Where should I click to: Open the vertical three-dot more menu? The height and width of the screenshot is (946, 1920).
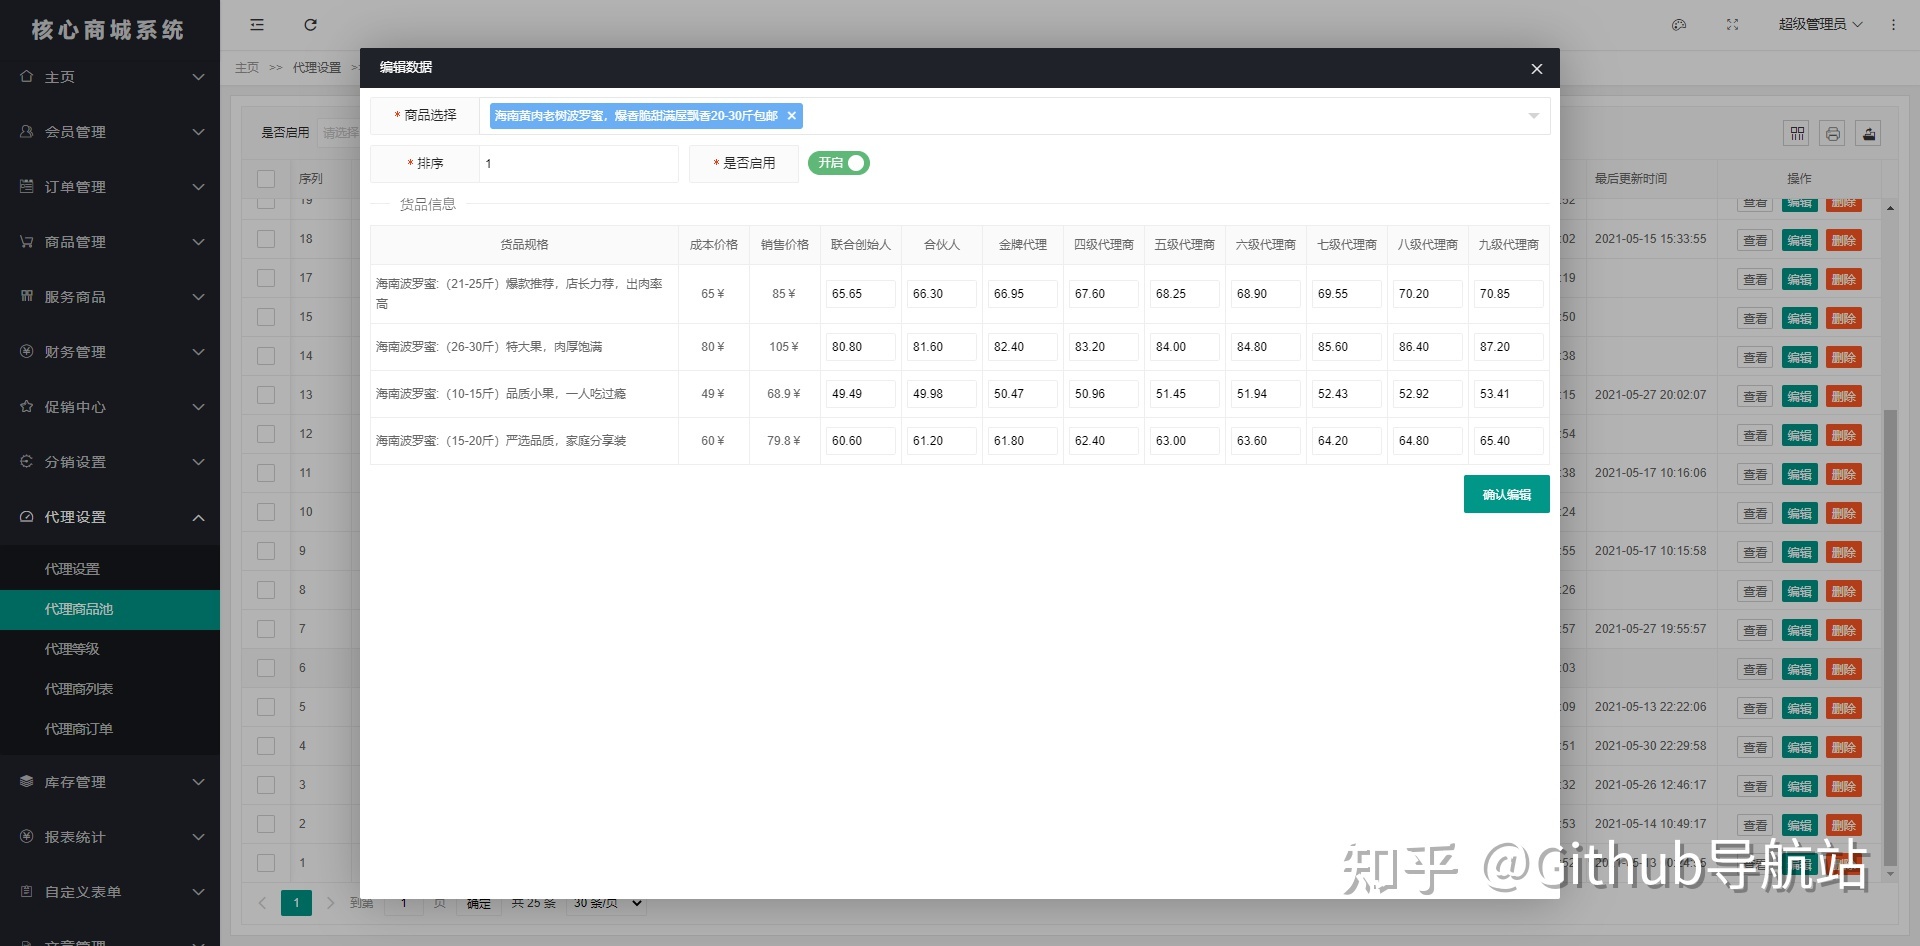1893,25
